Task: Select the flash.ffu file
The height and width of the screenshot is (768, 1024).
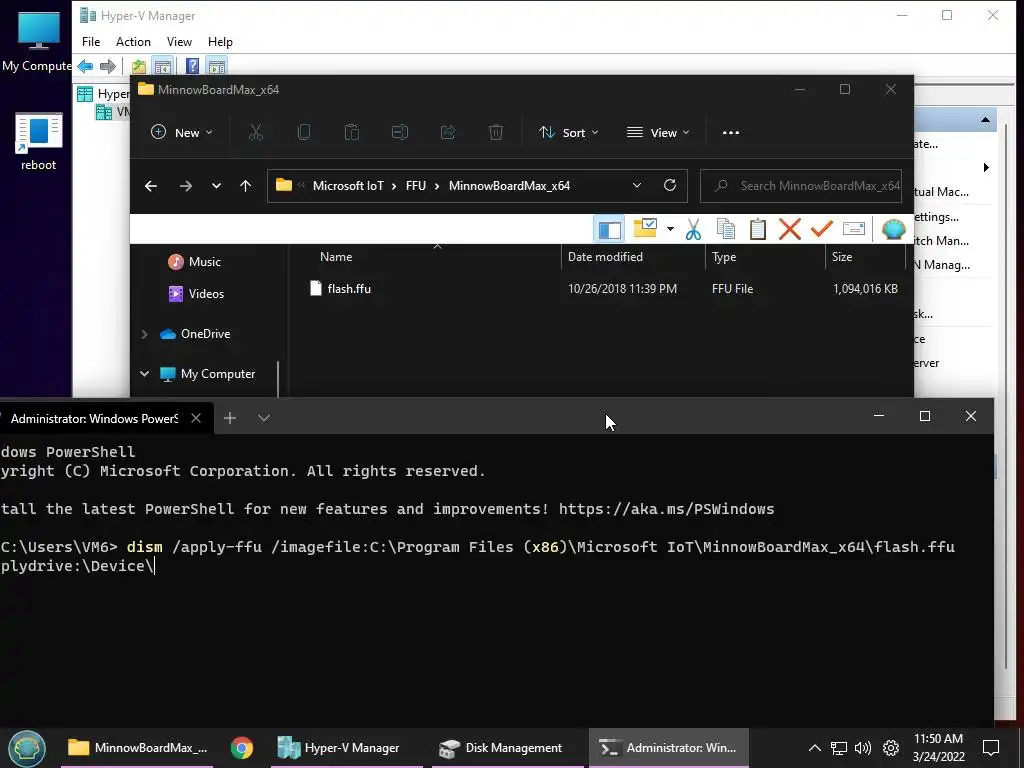Action: pos(349,289)
